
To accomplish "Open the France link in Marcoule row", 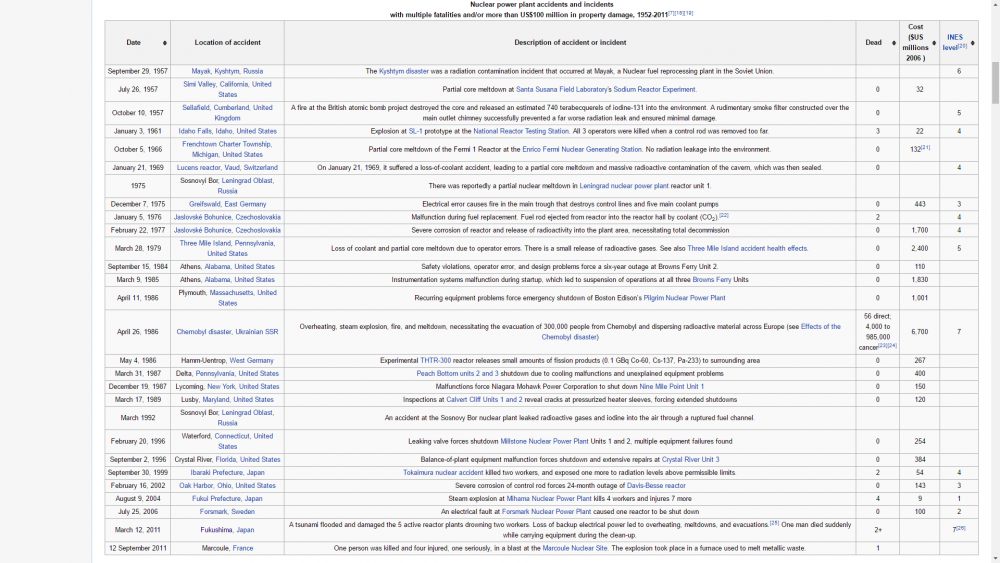I will pos(243,548).
